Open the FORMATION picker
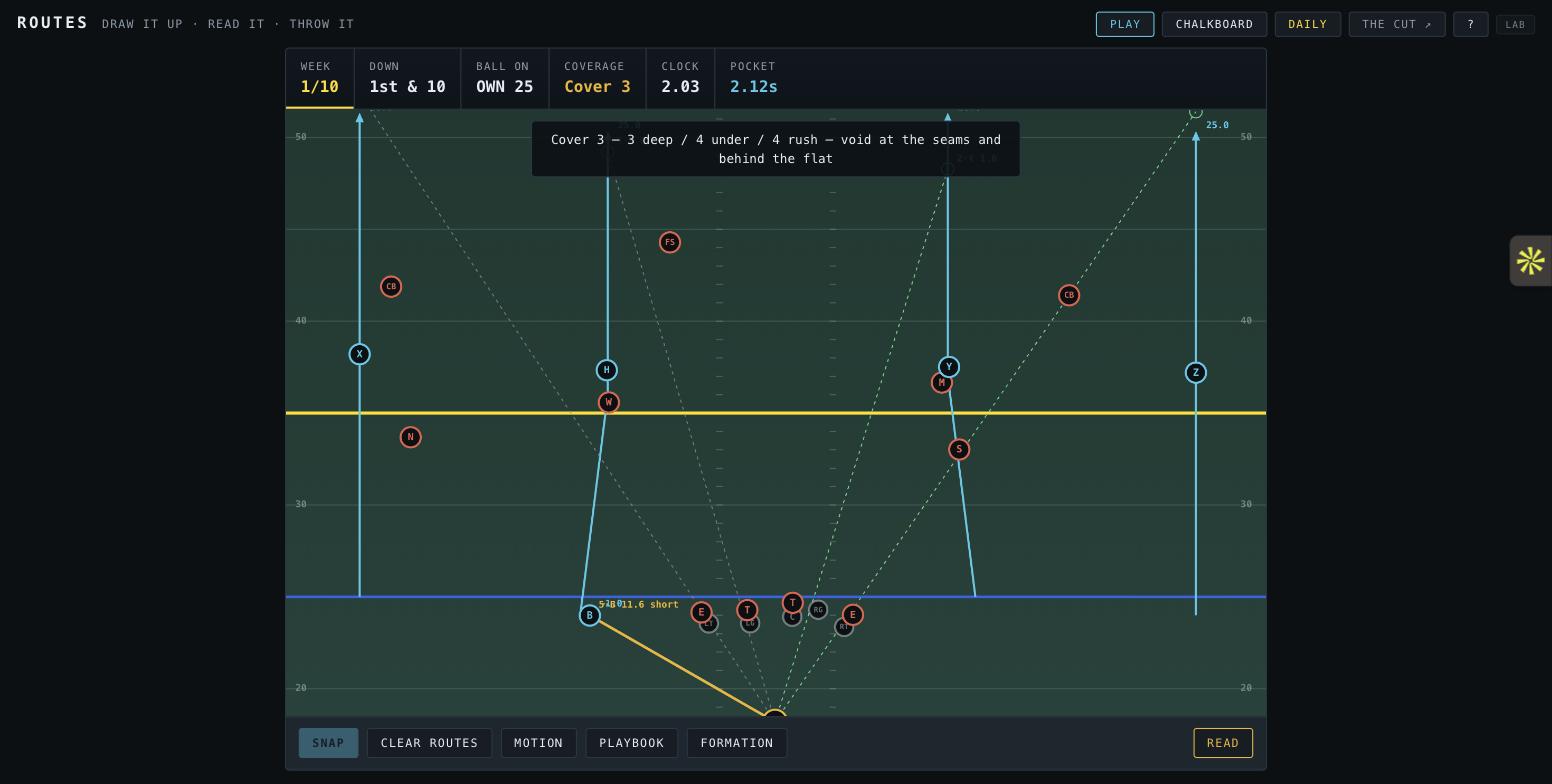Screen dimensions: 1552x784 click(x=737, y=743)
